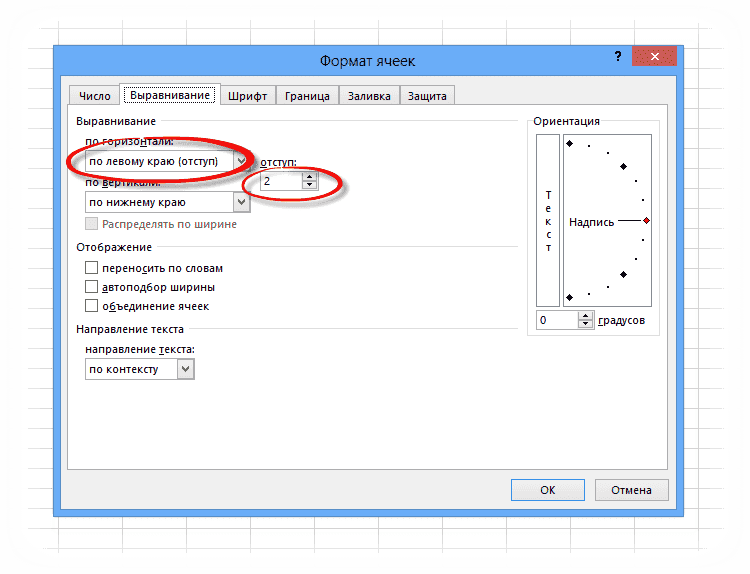The image size is (750, 574).
Task: Close the Формат ячеек dialog
Action: [x=654, y=56]
